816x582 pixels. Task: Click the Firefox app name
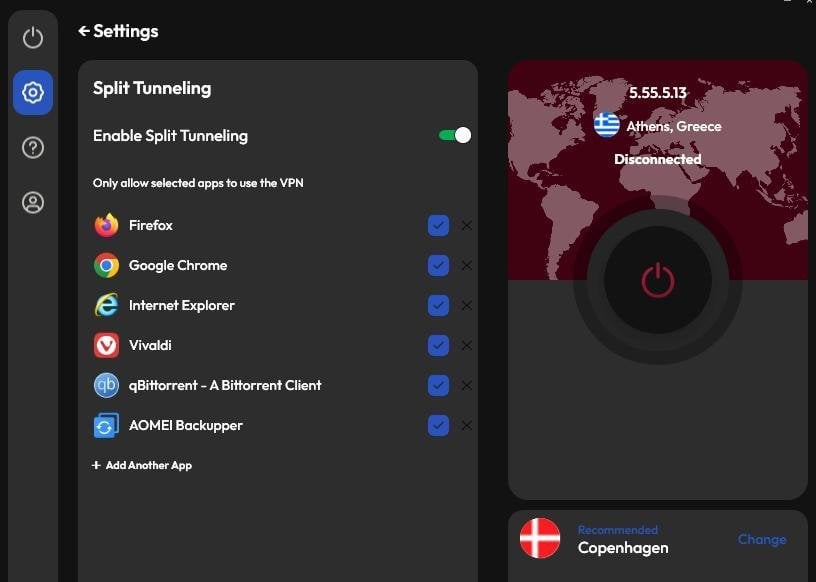click(x=151, y=225)
